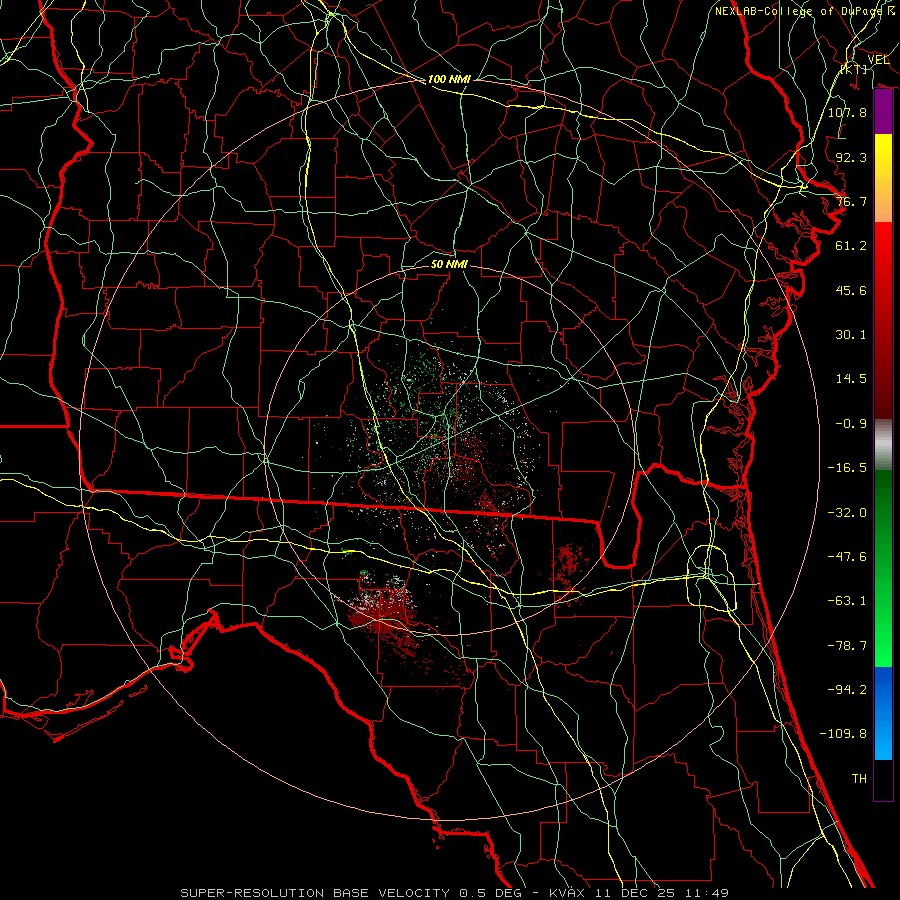Click the 14.5 velocity scale value
Viewport: 900px width, 900px height.
[851, 379]
